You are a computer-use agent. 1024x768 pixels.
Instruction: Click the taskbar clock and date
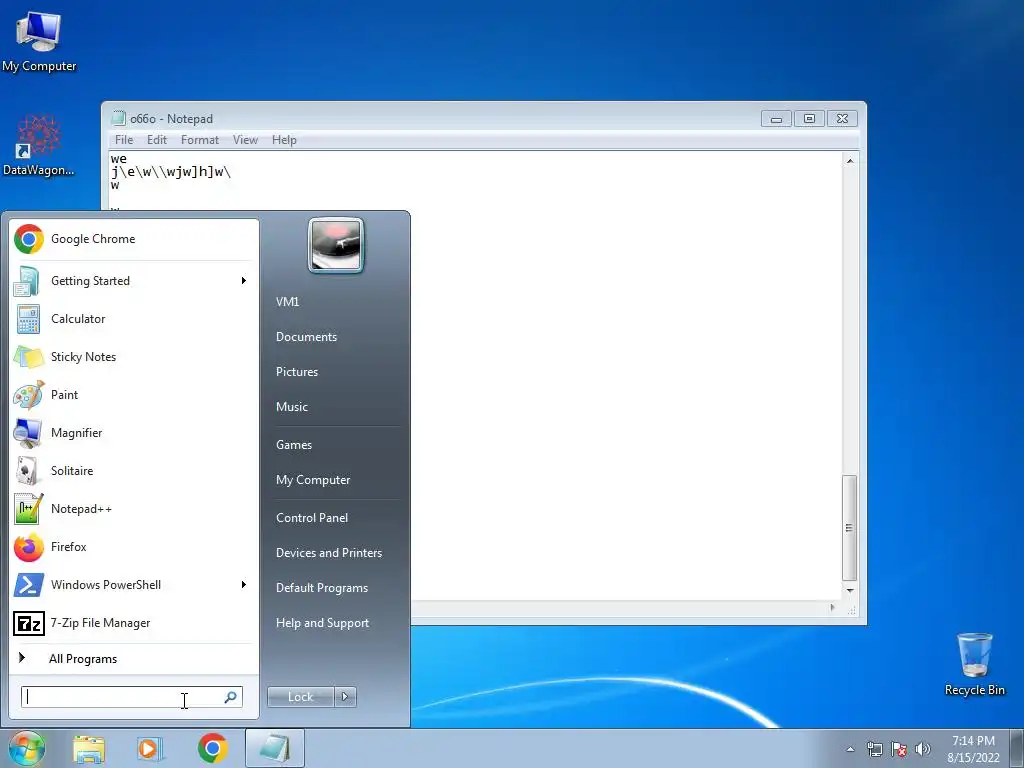point(973,749)
